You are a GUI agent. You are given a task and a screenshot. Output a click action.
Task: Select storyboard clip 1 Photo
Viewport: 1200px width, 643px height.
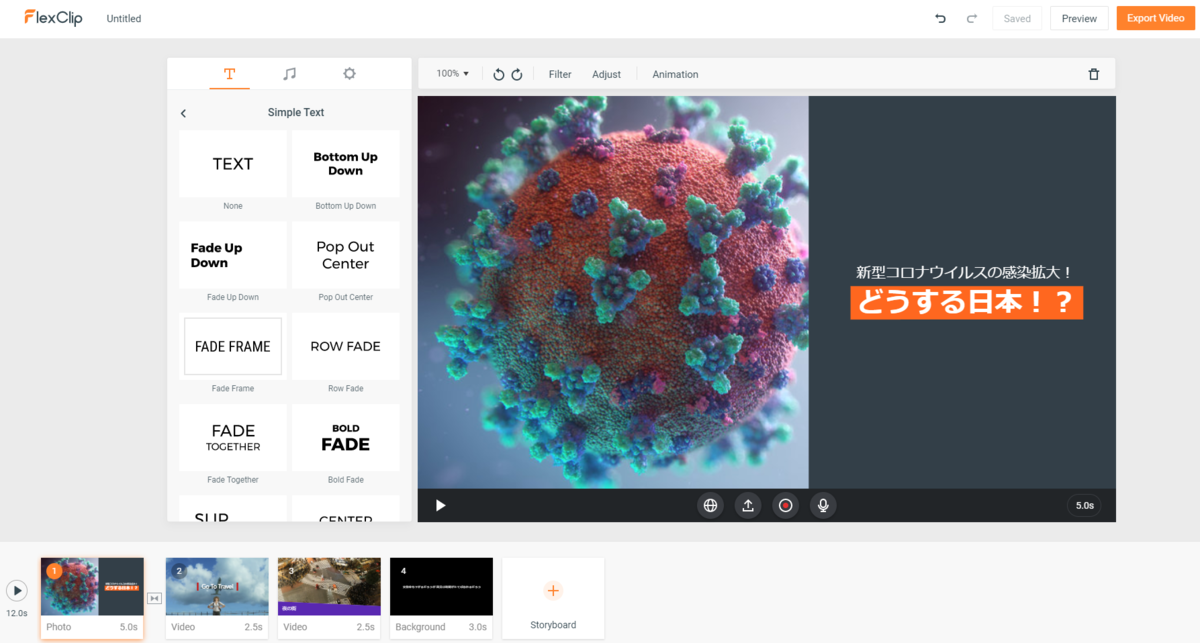tap(92, 598)
